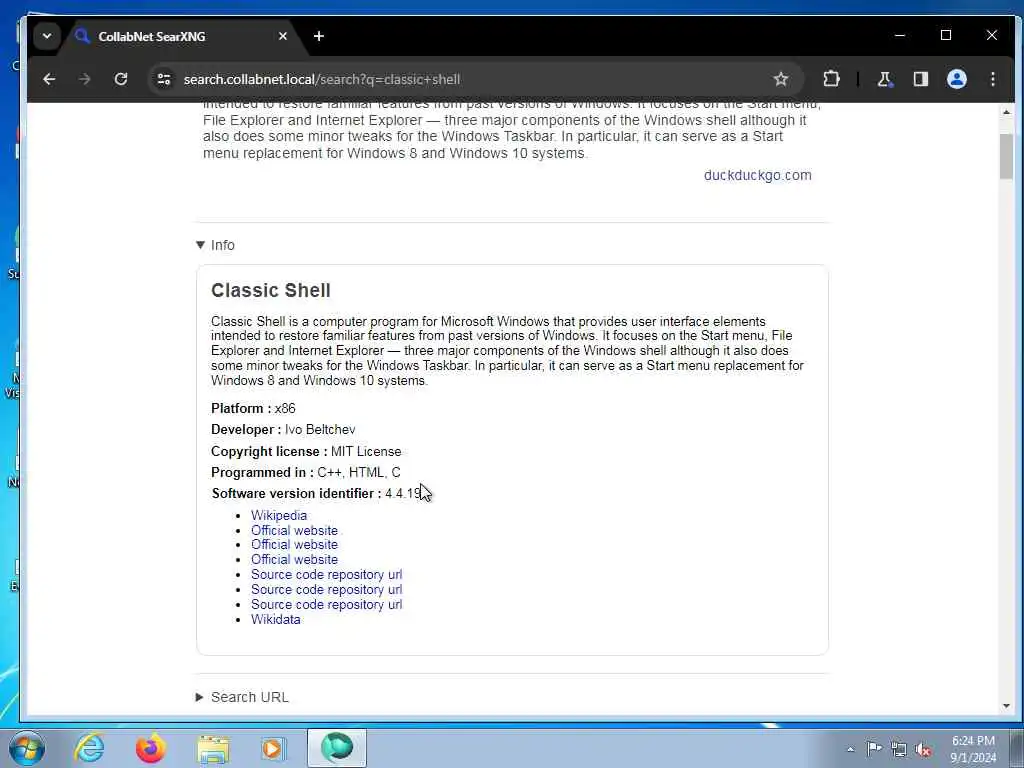Click the scrollbar down arrow

click(1006, 706)
